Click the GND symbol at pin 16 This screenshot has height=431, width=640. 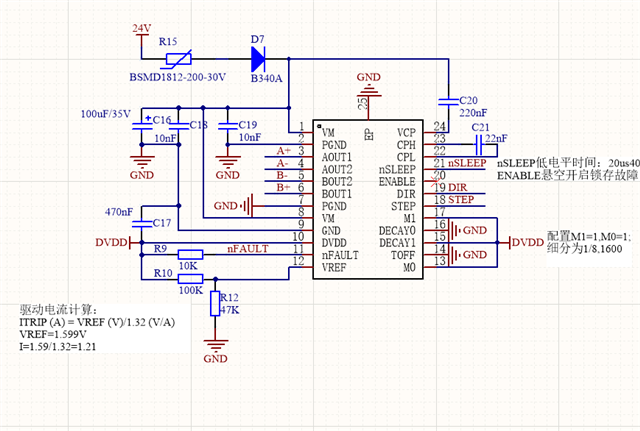click(468, 231)
